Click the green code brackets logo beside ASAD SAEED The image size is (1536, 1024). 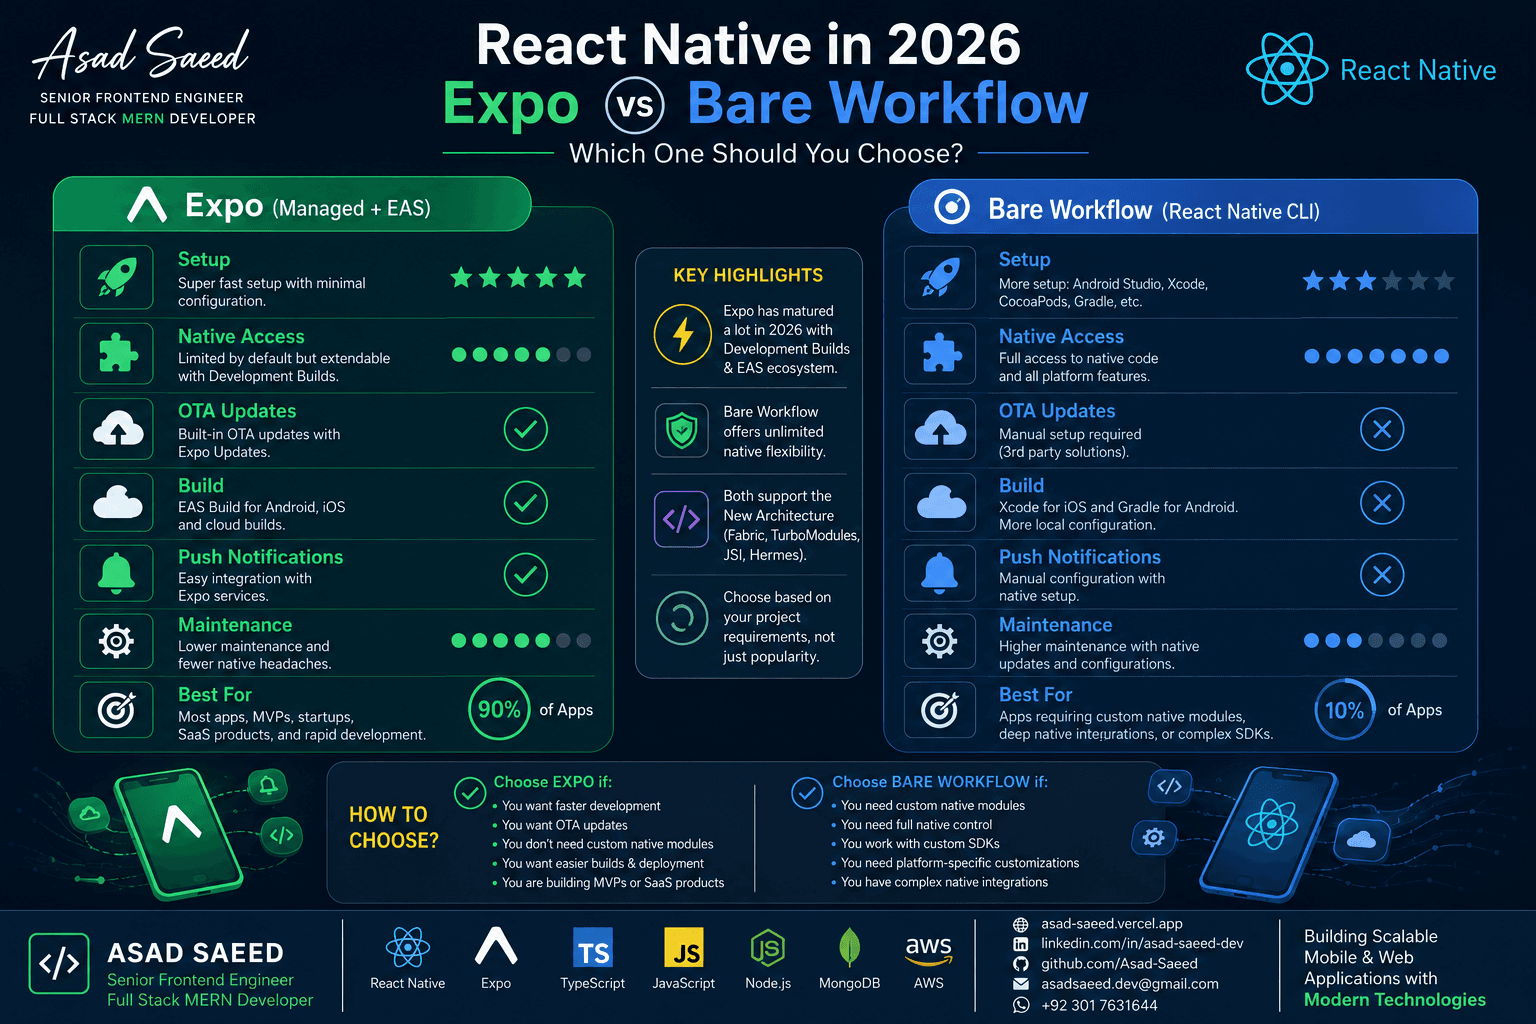pyautogui.click(x=59, y=963)
